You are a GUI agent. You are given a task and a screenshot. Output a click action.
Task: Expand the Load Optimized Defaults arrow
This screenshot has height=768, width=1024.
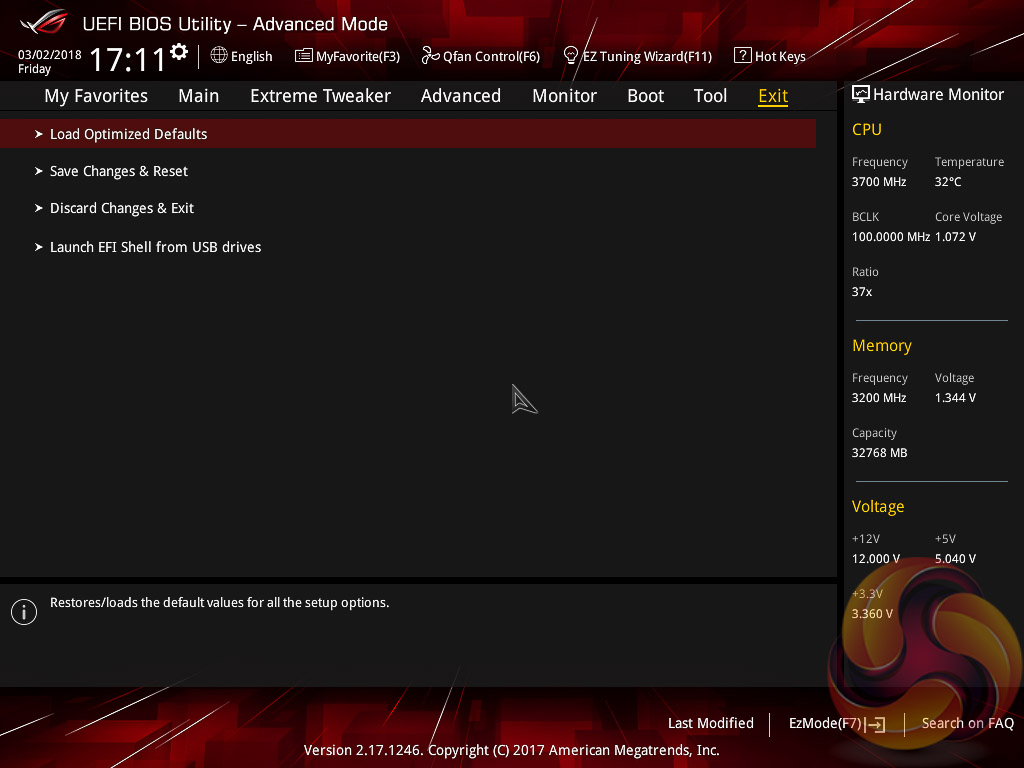(x=39, y=134)
